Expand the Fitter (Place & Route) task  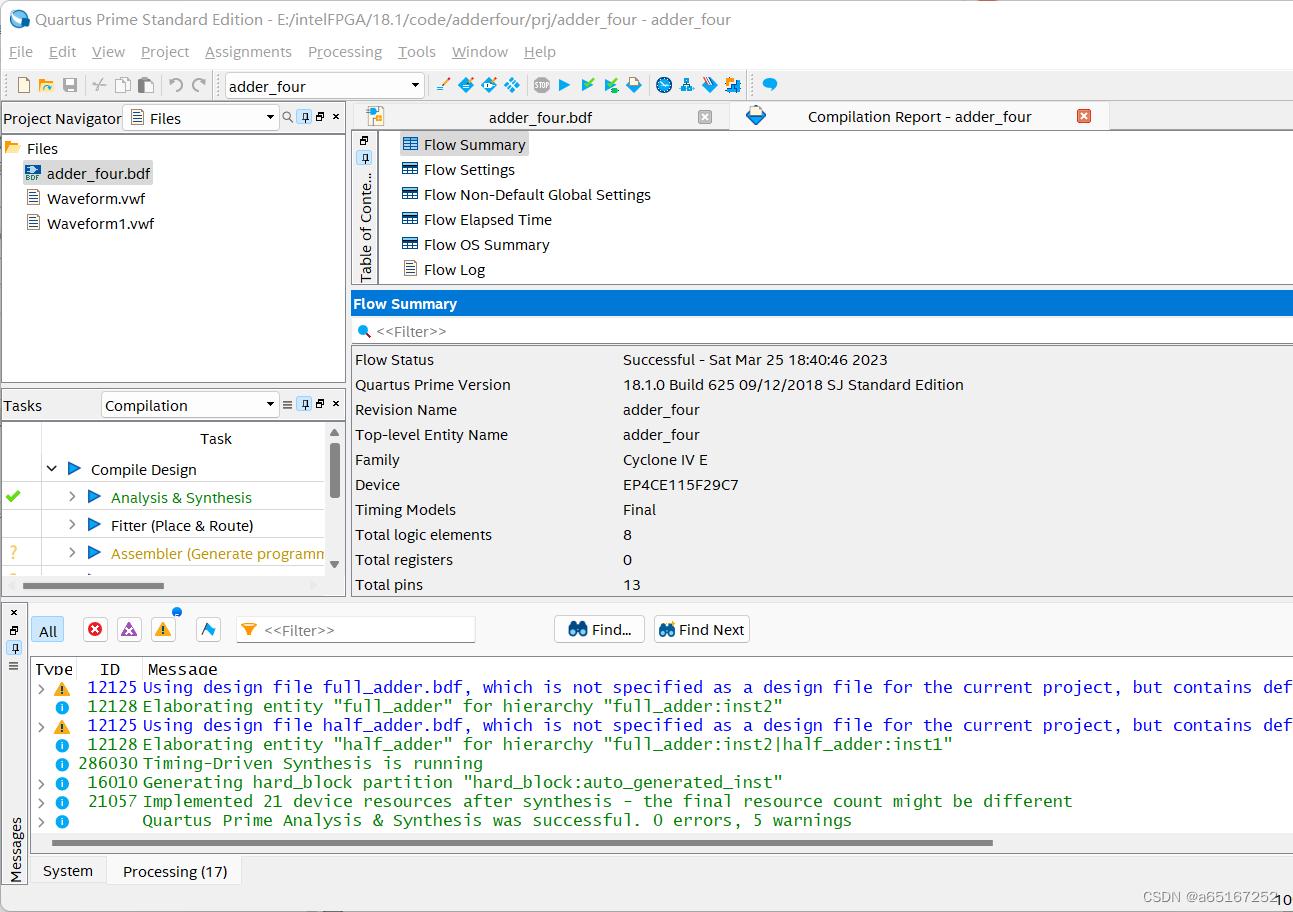pyautogui.click(x=72, y=525)
